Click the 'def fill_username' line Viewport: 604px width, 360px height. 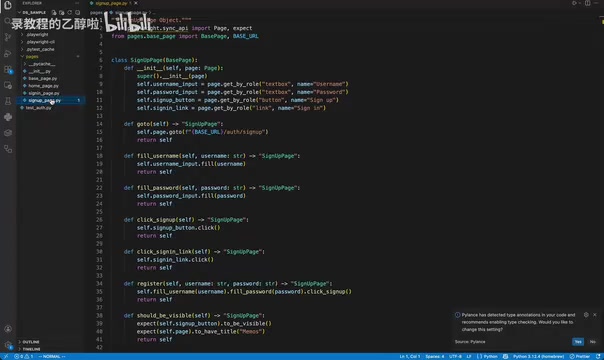(x=212, y=156)
